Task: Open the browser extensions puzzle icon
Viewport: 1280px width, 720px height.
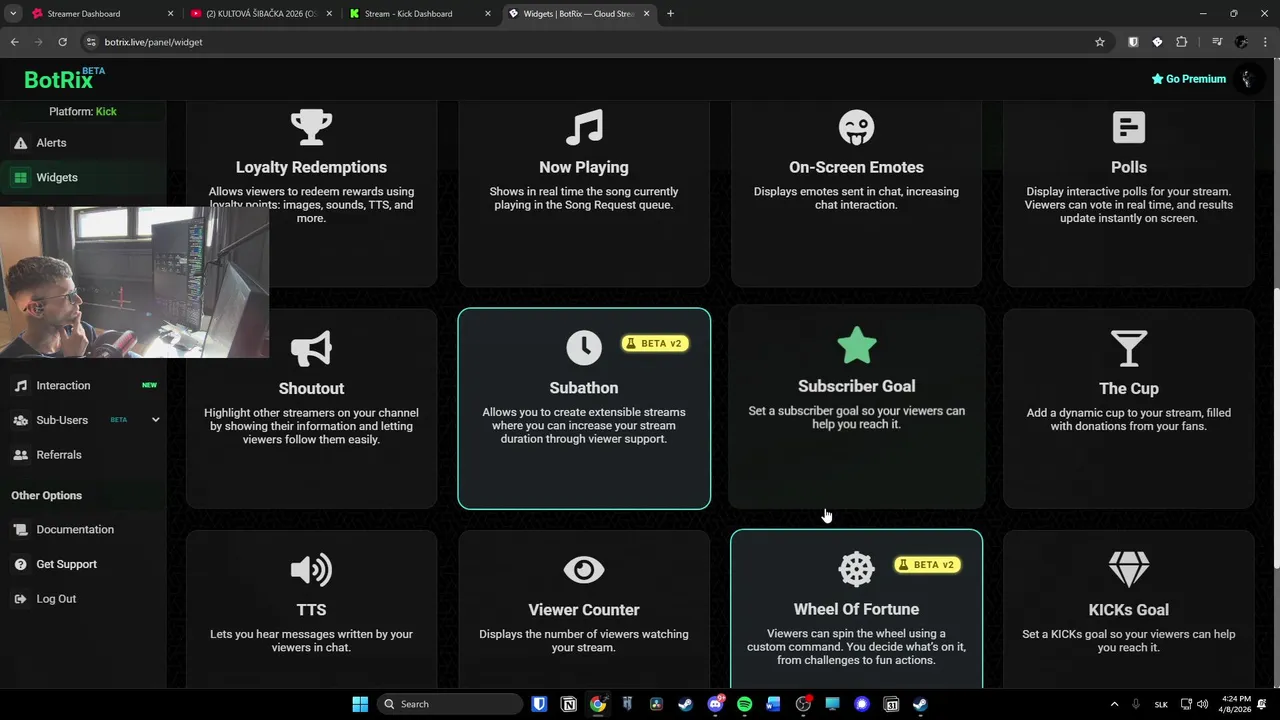Action: click(x=1181, y=42)
